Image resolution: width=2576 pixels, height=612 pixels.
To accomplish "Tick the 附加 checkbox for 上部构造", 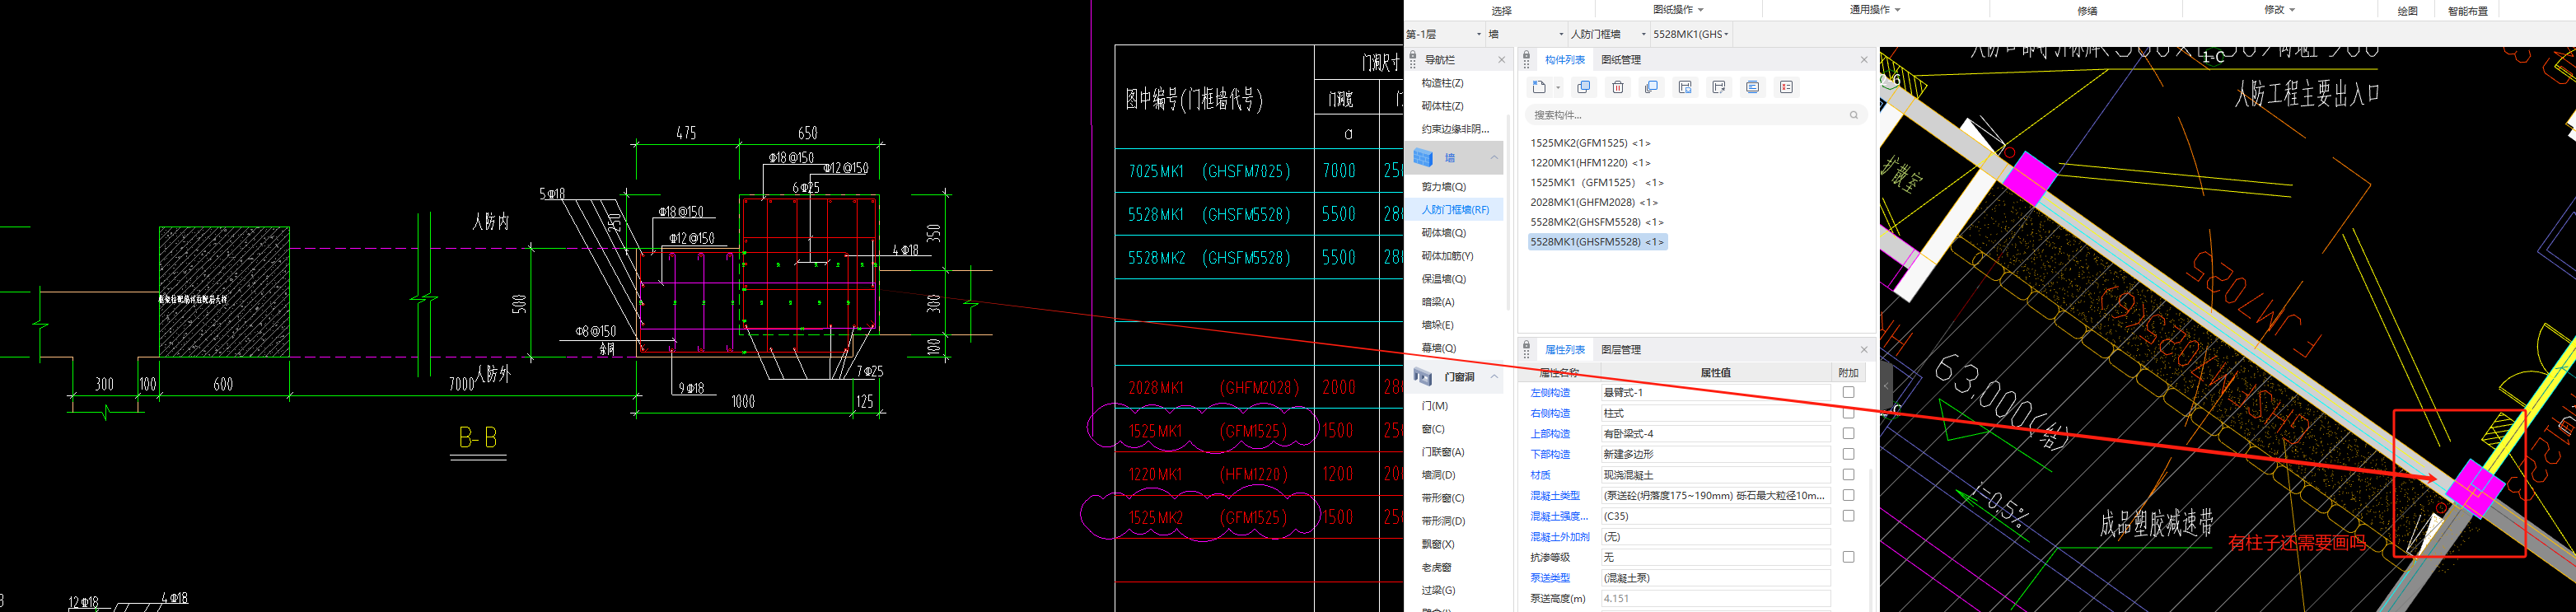I will (x=1848, y=433).
